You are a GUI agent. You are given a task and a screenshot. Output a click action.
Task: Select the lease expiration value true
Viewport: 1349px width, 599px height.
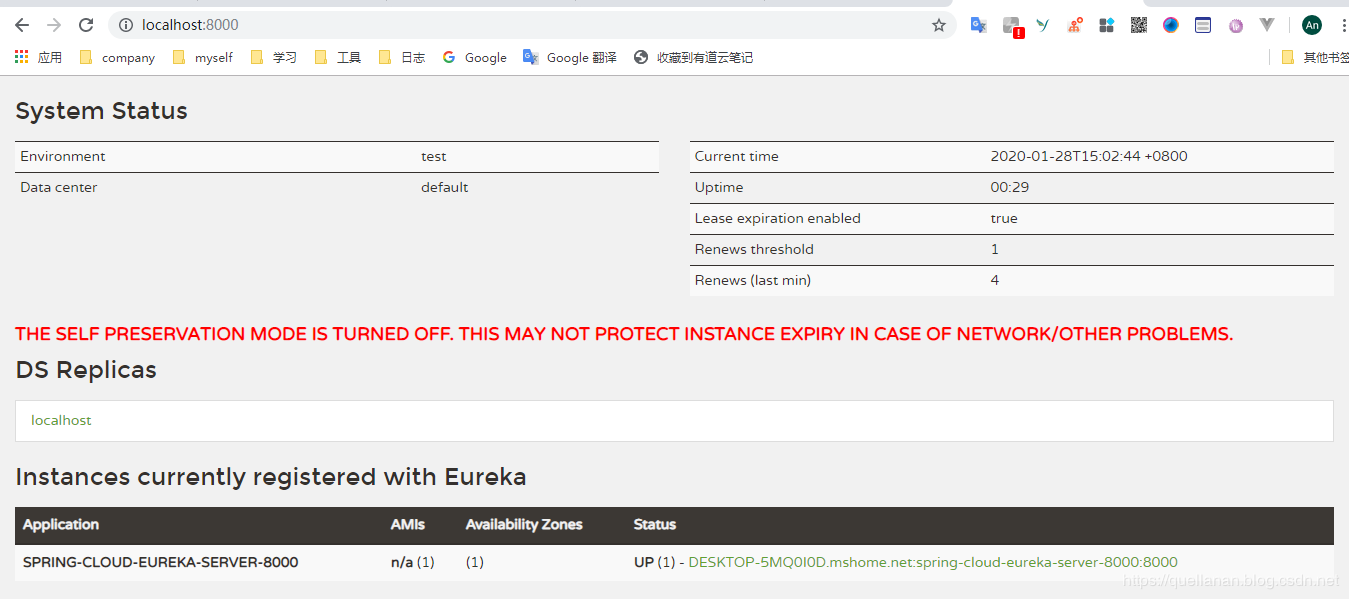point(1004,218)
